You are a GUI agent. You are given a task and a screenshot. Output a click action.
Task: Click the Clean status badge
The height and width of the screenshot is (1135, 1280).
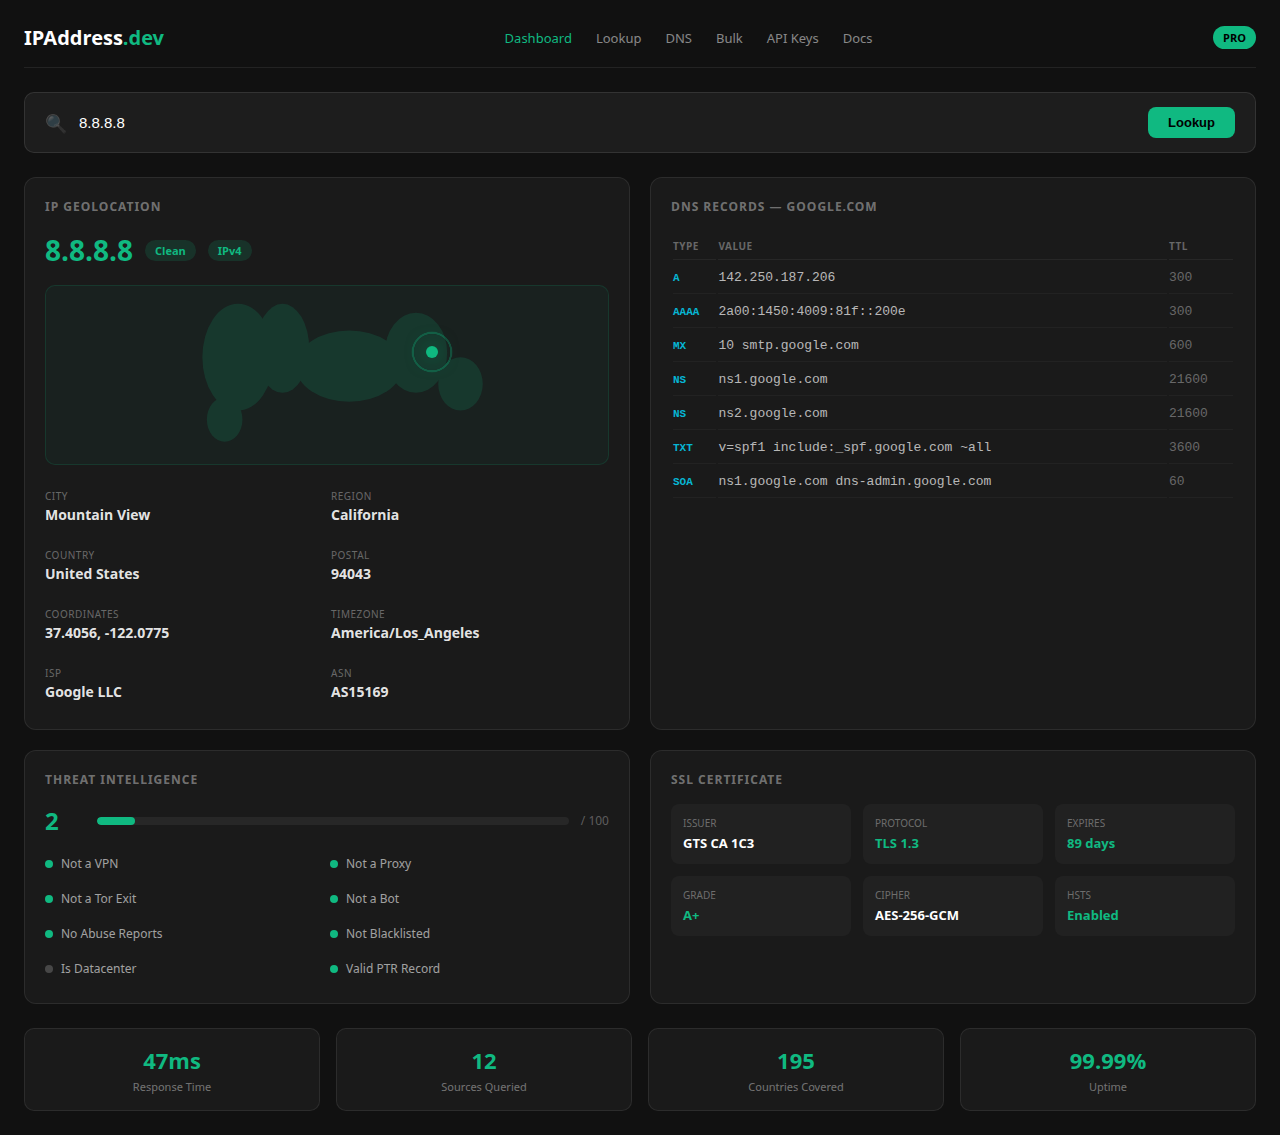coord(170,251)
